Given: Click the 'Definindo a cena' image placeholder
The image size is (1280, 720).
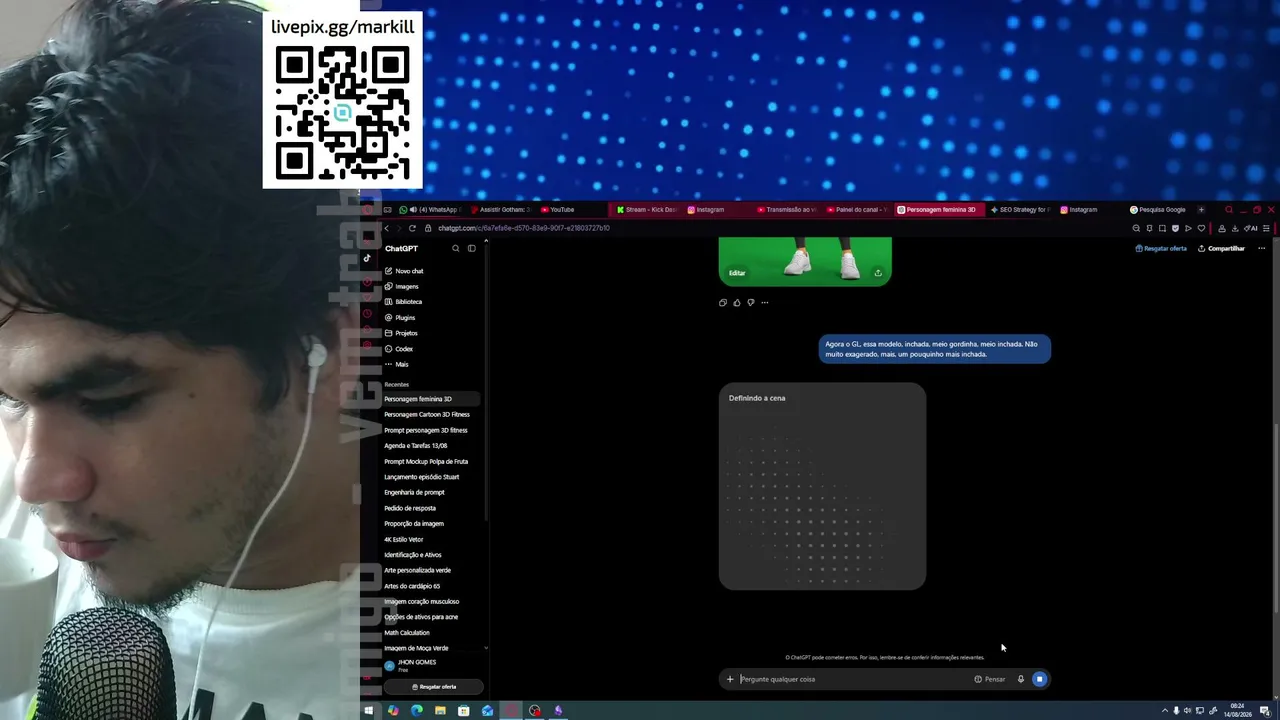Looking at the screenshot, I should pos(822,486).
